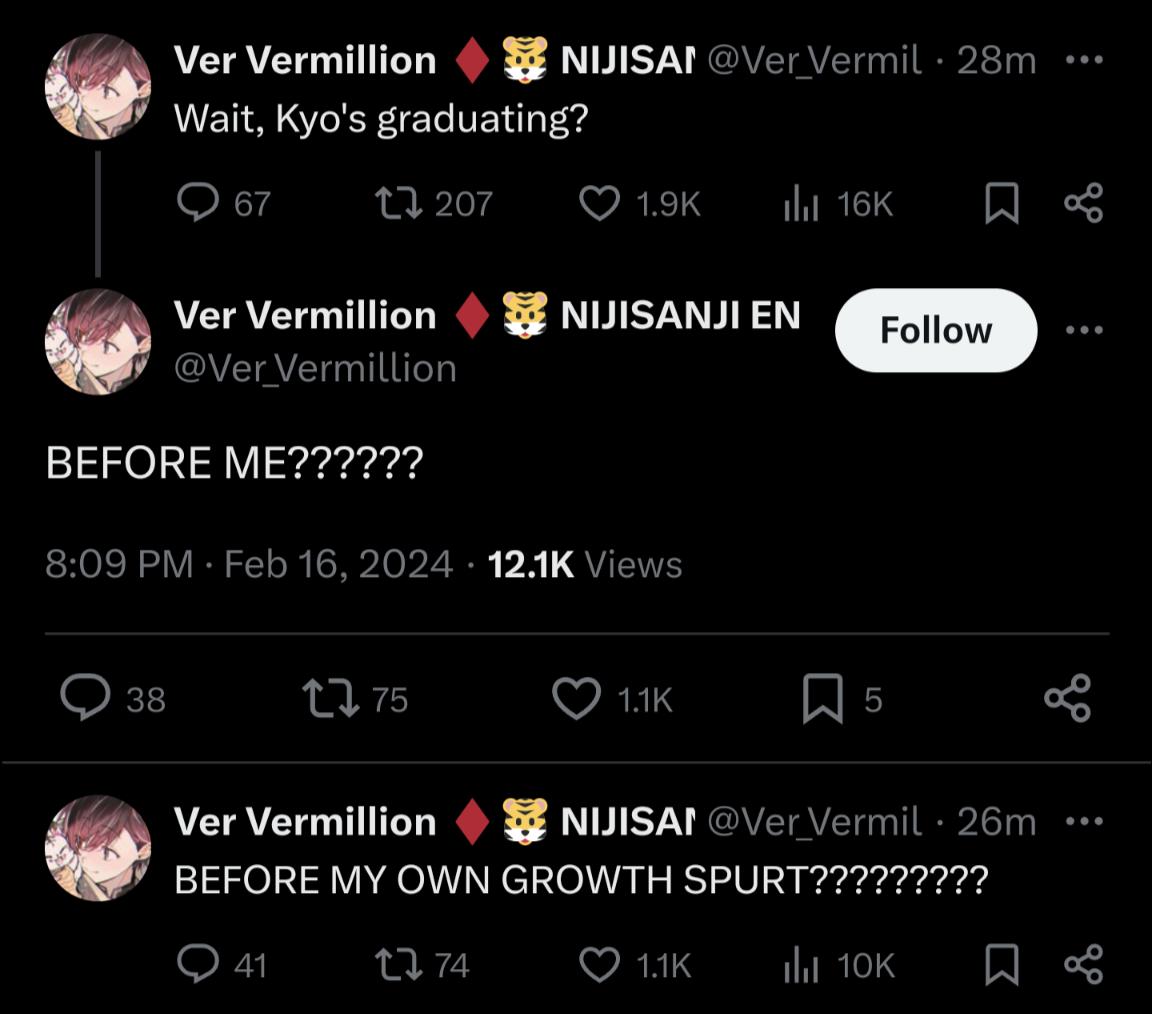The width and height of the screenshot is (1152, 1014).
Task: Bookmark the "BEFORE ME??????" tweet
Action: pyautogui.click(x=823, y=698)
